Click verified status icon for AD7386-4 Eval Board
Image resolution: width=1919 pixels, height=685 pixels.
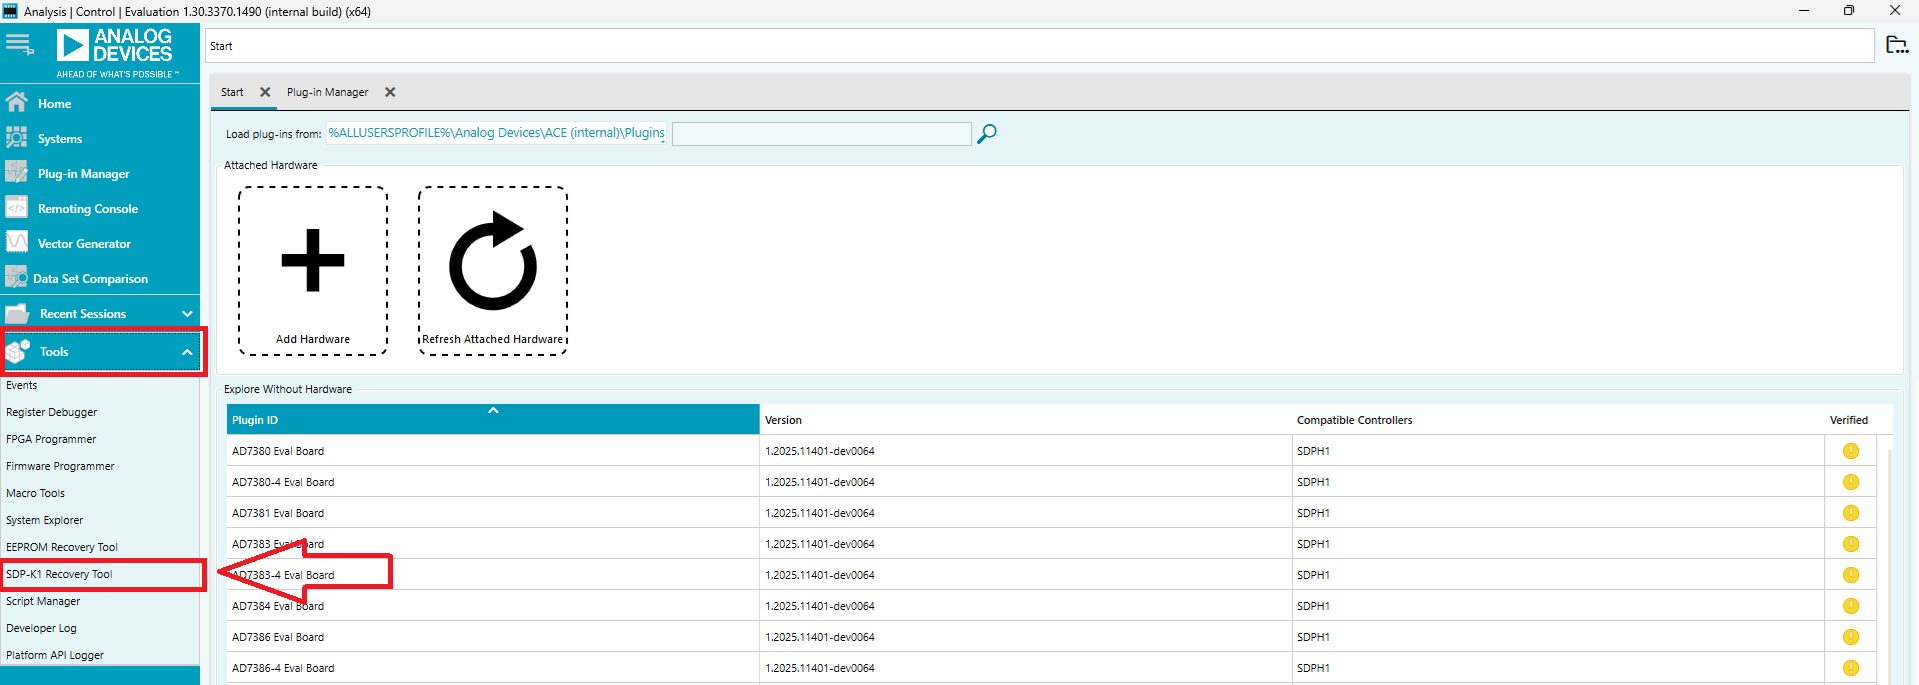click(x=1851, y=668)
